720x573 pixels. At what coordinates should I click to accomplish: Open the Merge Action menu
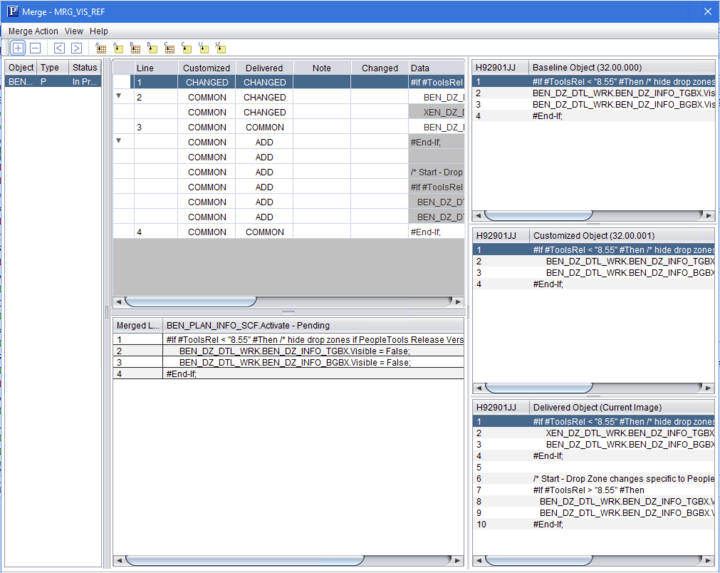[33, 31]
